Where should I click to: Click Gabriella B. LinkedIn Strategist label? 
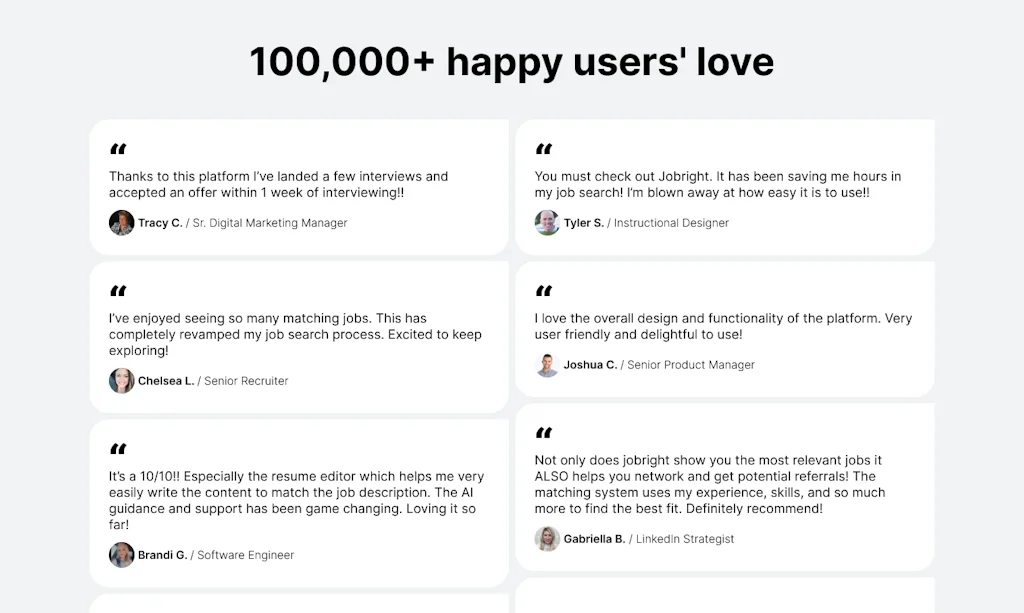pyautogui.click(x=649, y=539)
